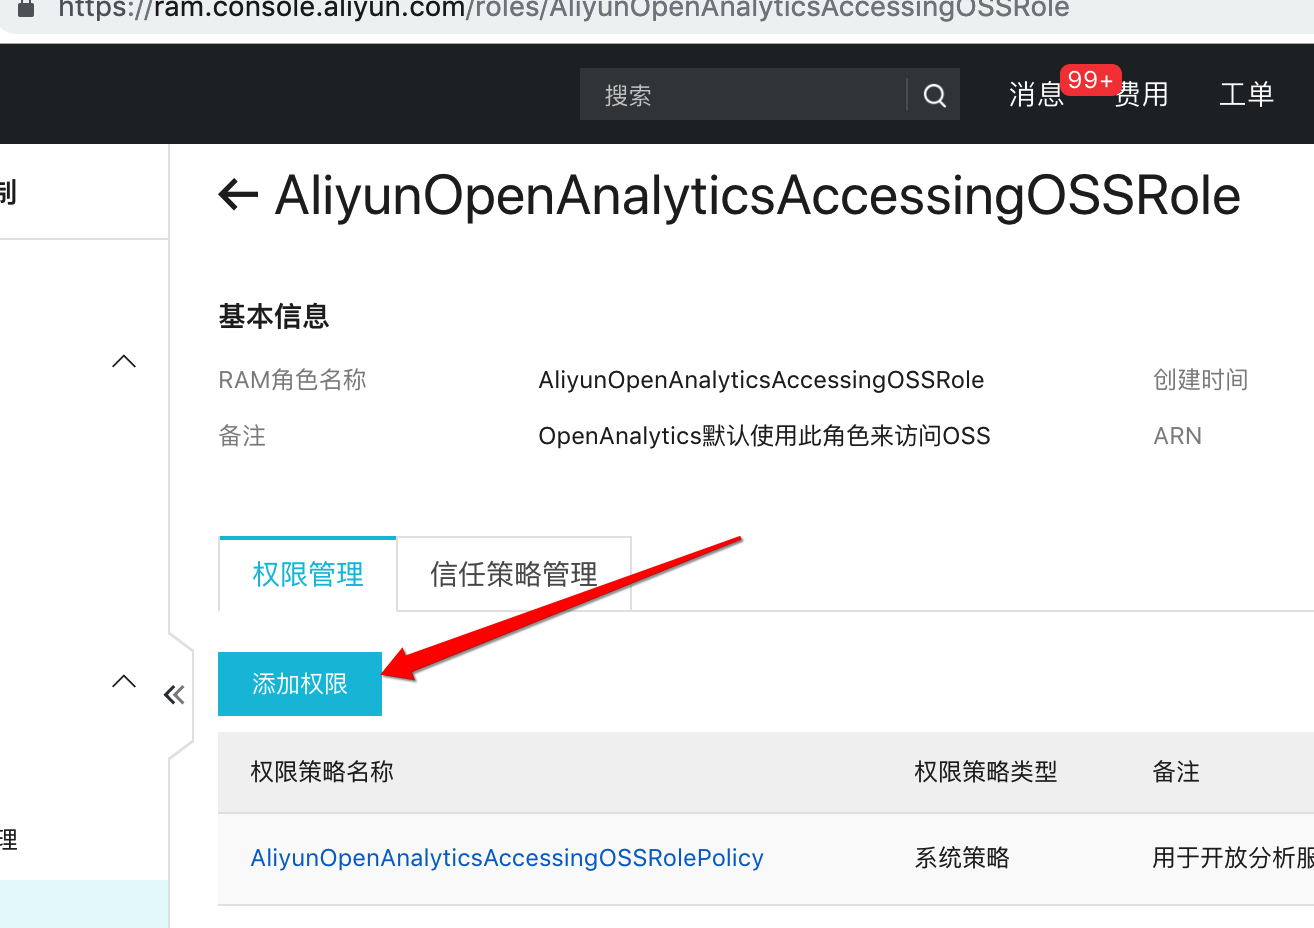Screen dimensions: 1314x928
Task: Click the sidebar item ending in 理
Action: (10, 841)
